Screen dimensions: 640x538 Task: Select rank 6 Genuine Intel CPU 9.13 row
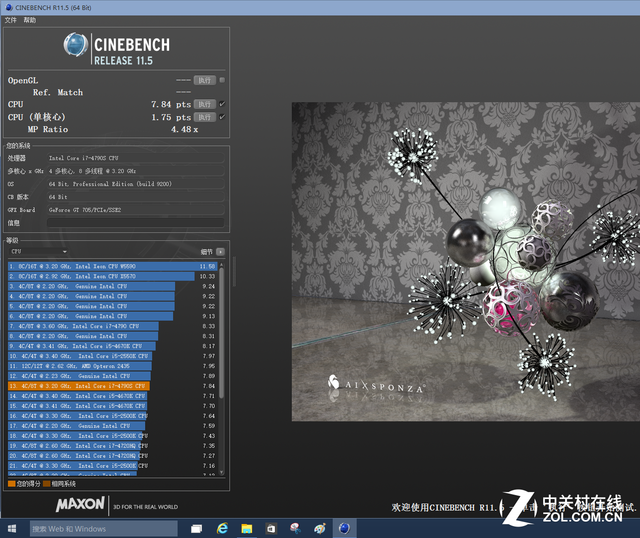click(113, 316)
